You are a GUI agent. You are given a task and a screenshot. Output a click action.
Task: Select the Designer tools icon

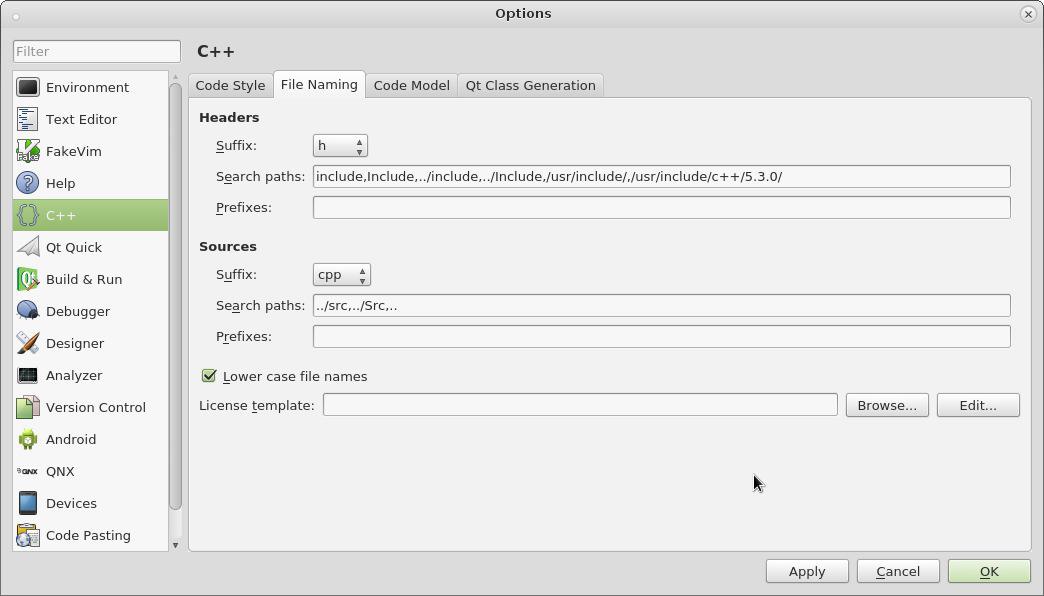(28, 343)
